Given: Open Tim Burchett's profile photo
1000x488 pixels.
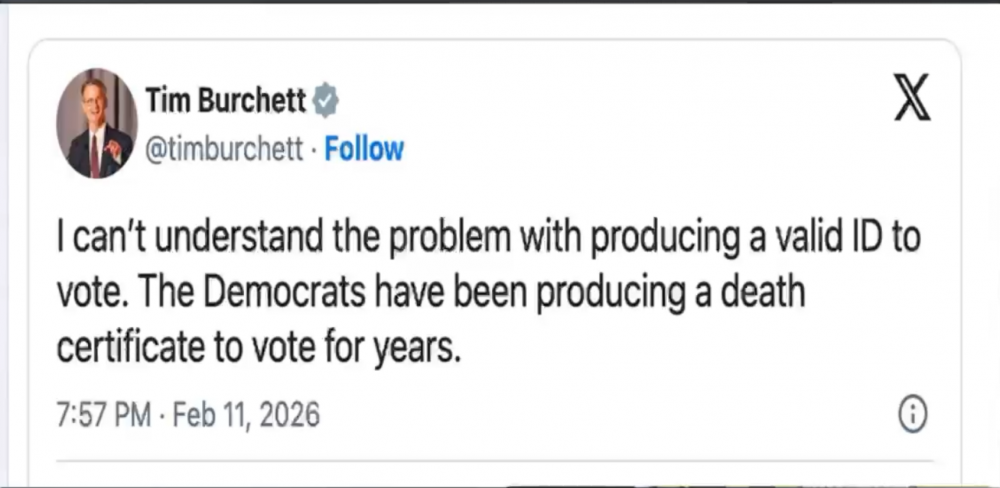Looking at the screenshot, I should coord(96,124).
